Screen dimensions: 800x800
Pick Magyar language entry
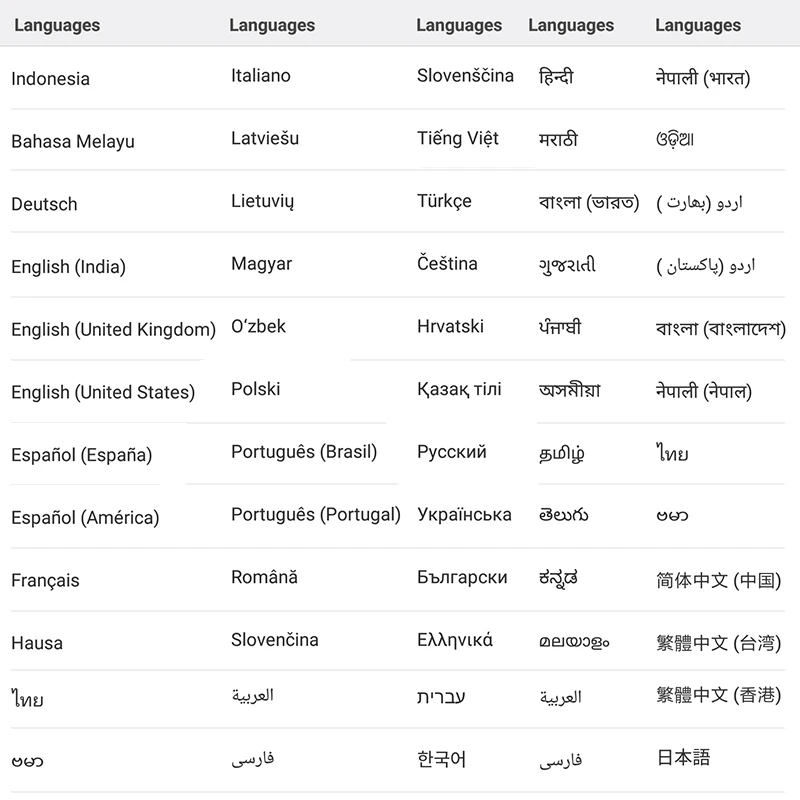pos(261,264)
